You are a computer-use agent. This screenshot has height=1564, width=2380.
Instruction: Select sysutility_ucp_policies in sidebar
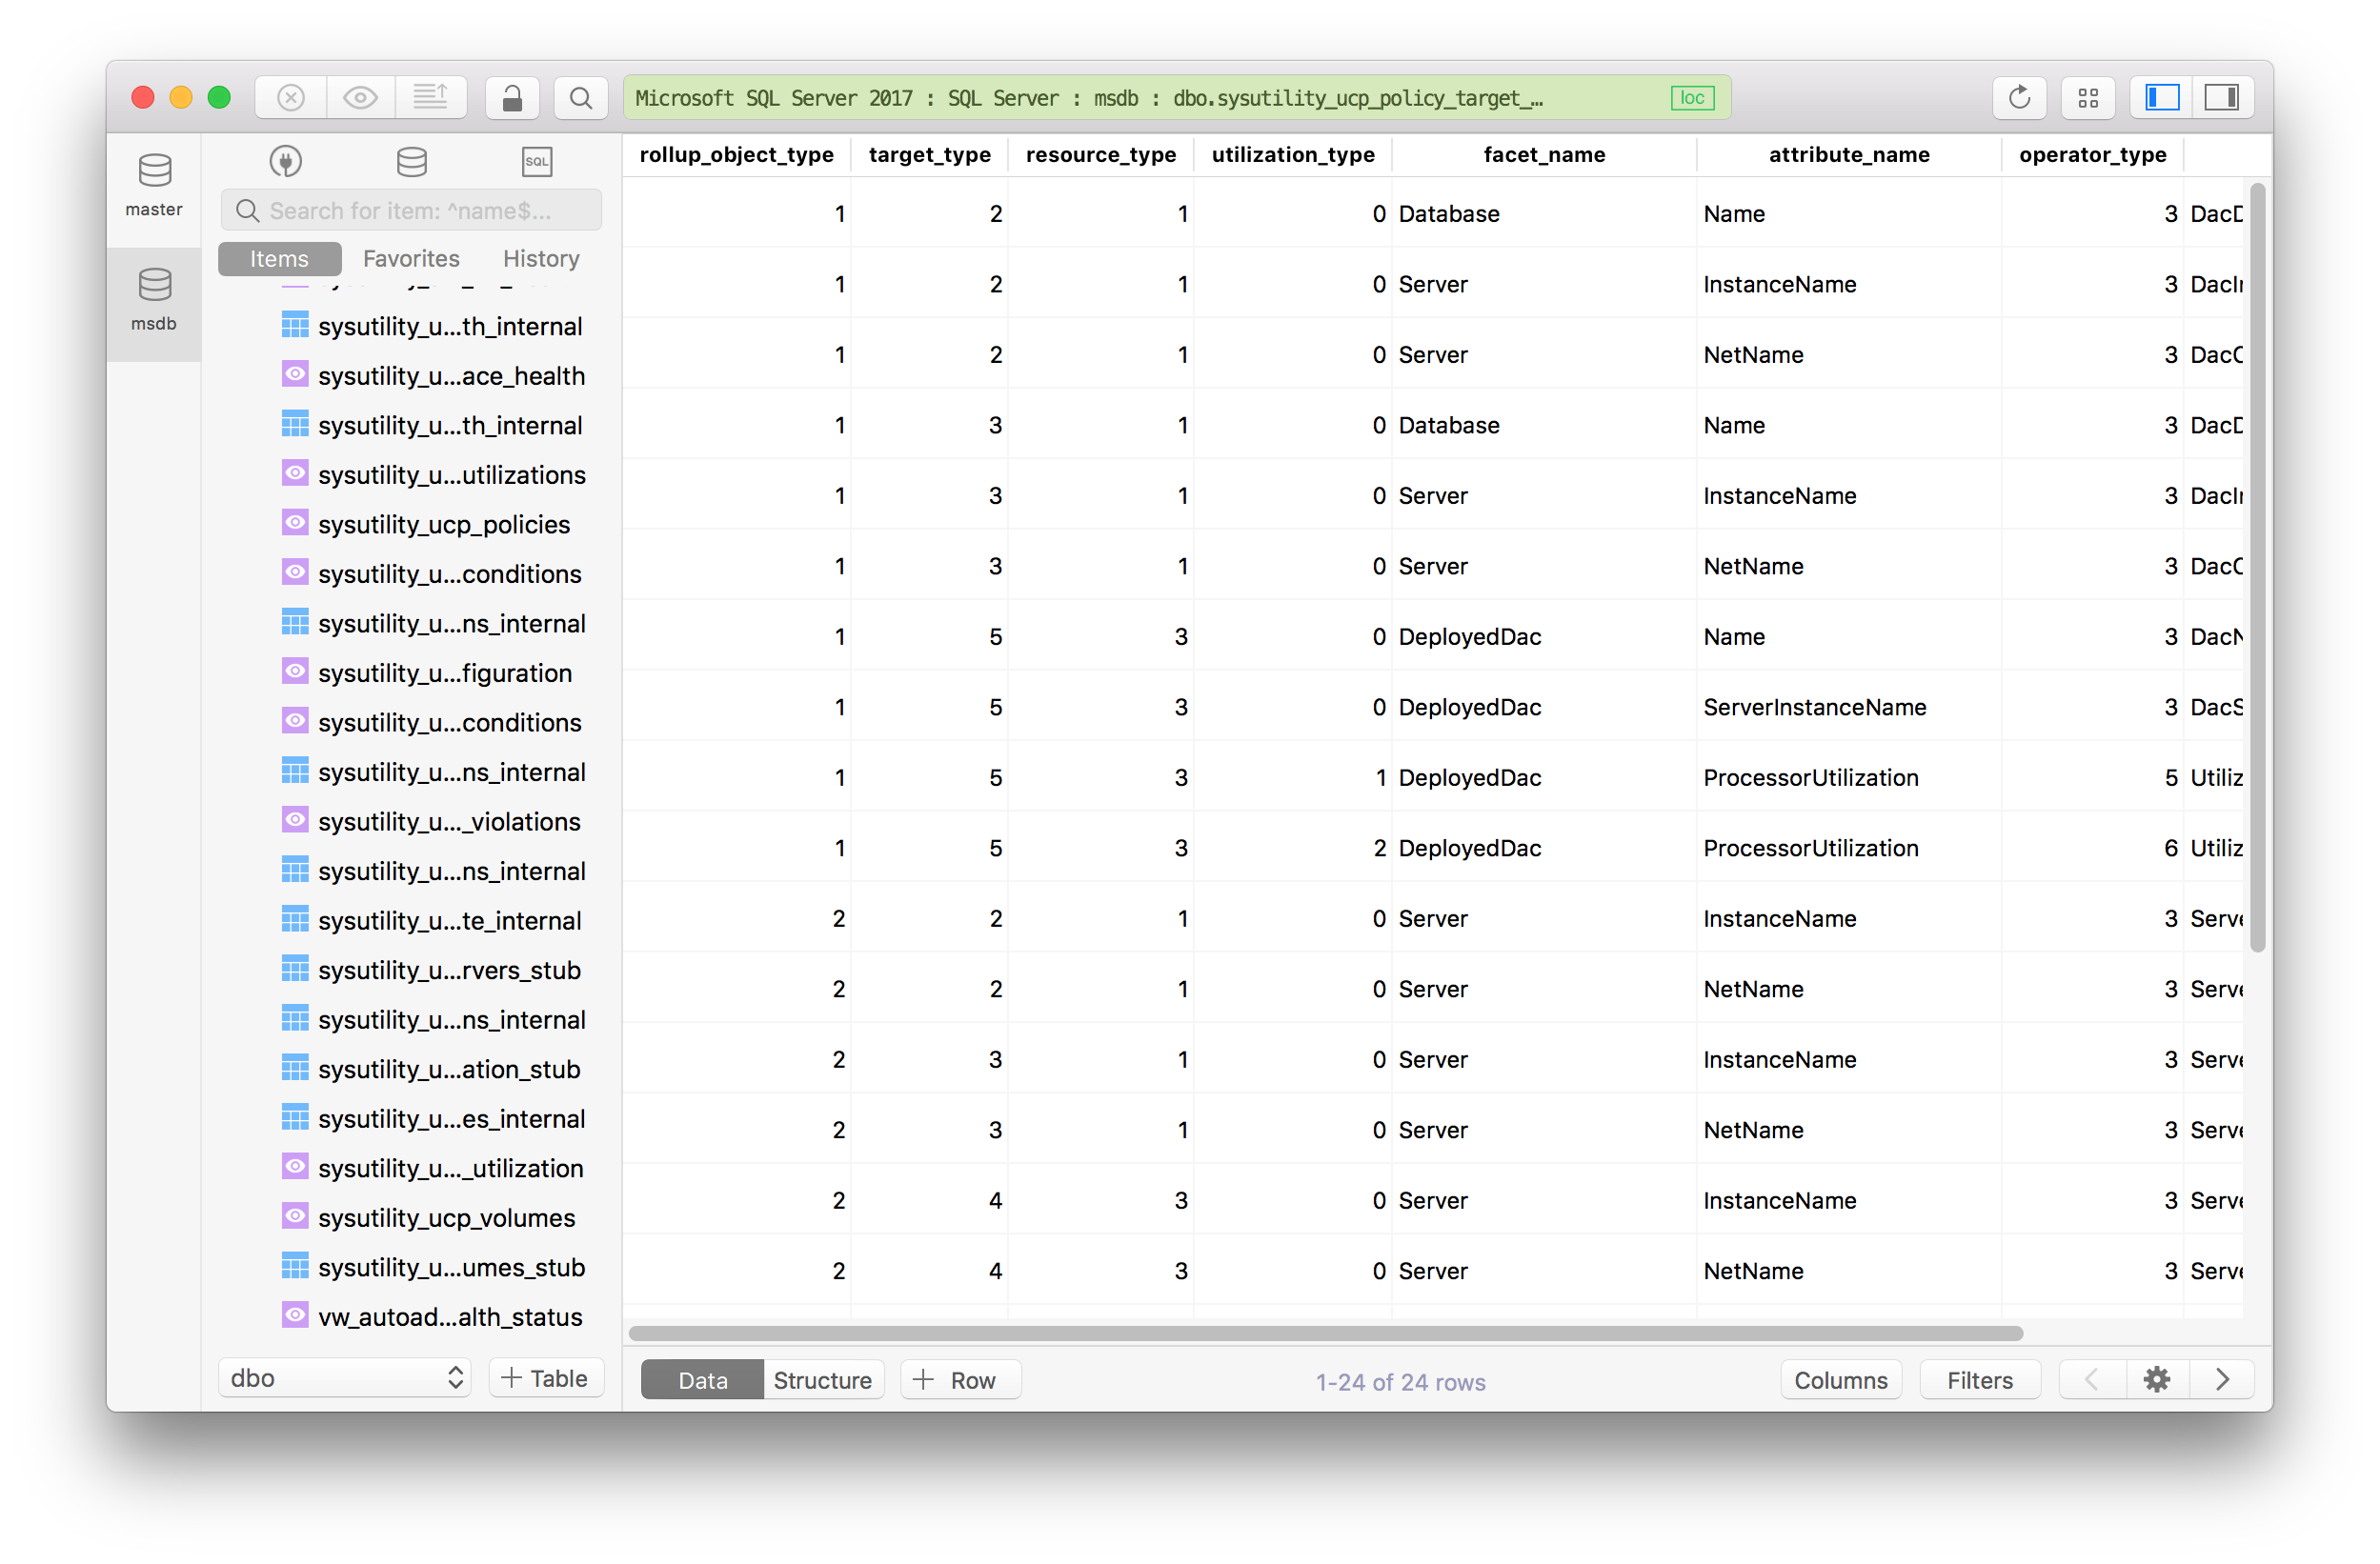coord(442,524)
